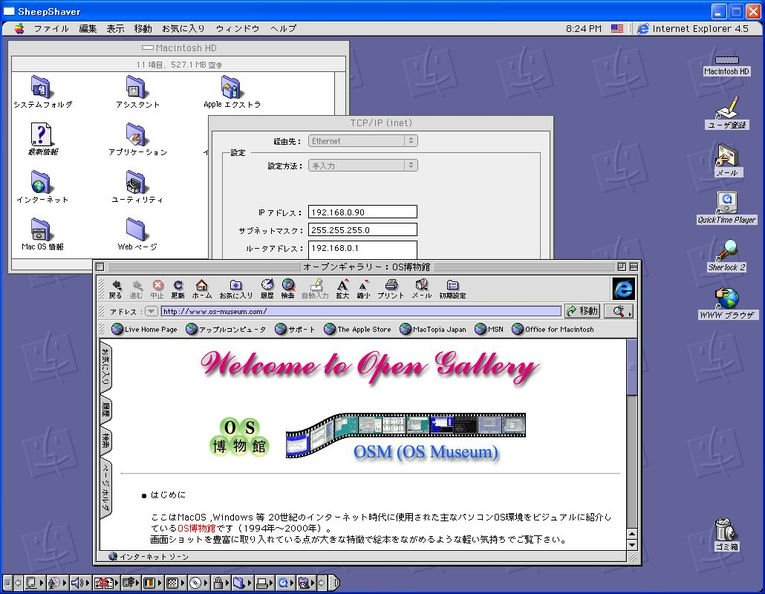Image resolution: width=765 pixels, height=594 pixels.
Task: Open printer selector control strip module
Action: click(x=264, y=582)
